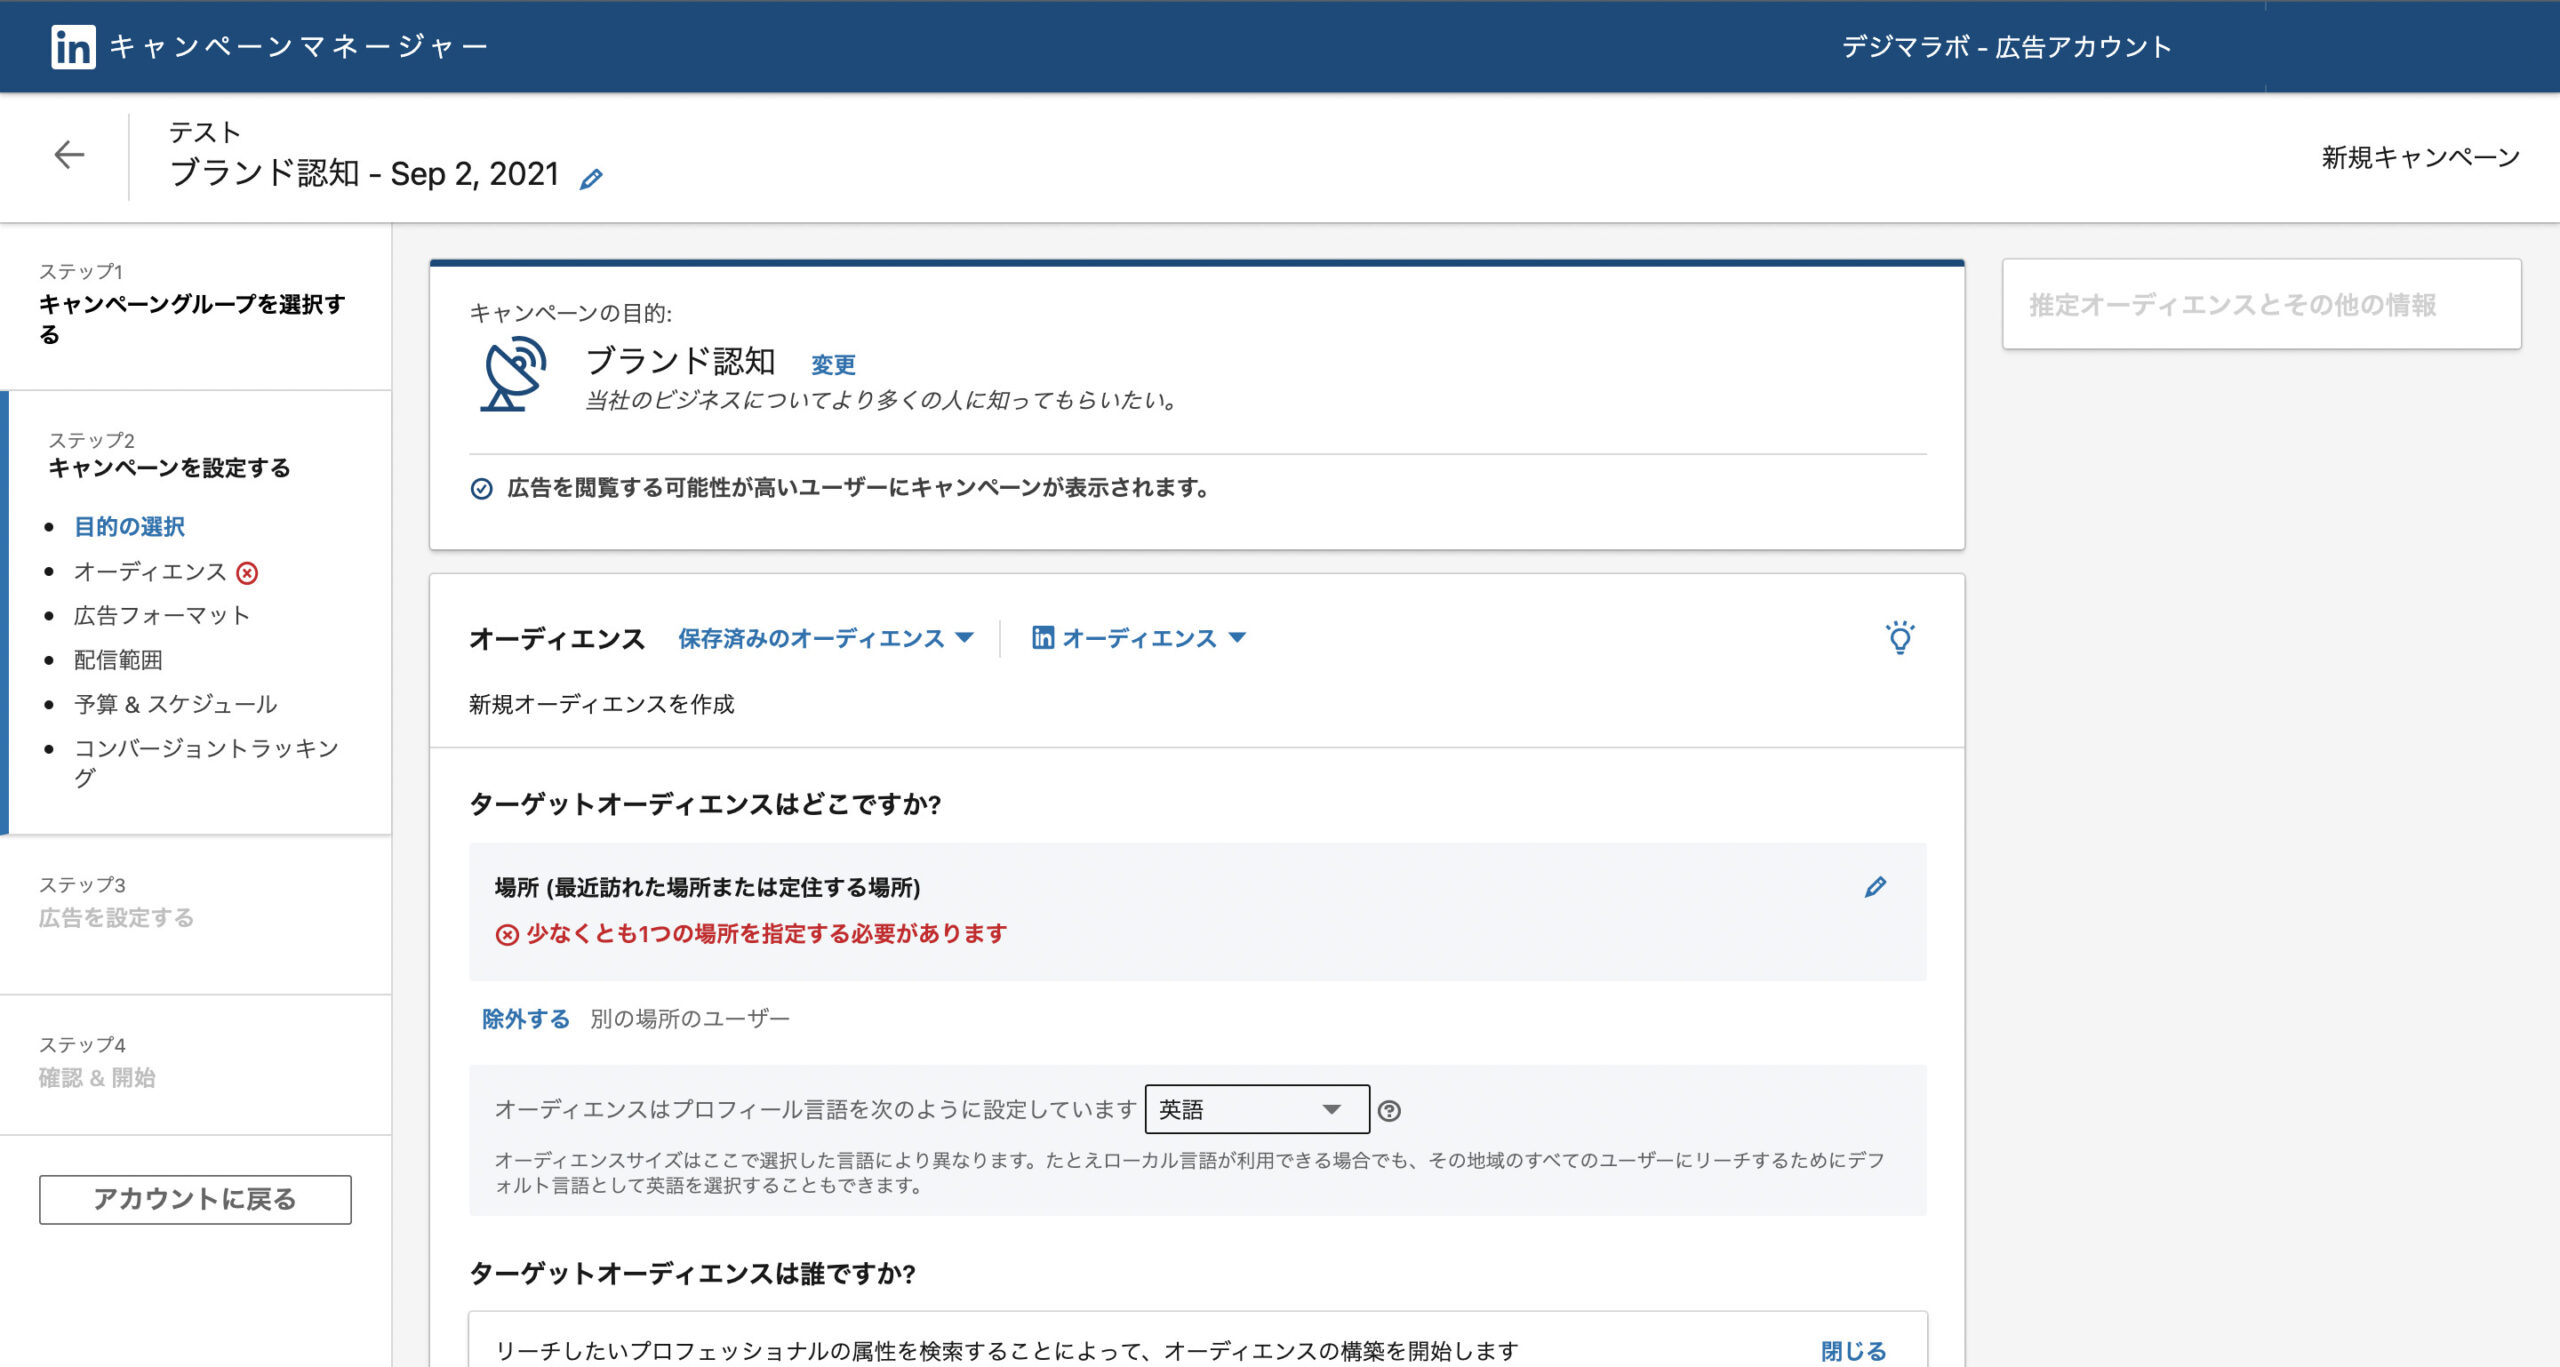The image size is (2560, 1367).
Task: Click the 変更 link beside ブランド認知
Action: (x=833, y=365)
